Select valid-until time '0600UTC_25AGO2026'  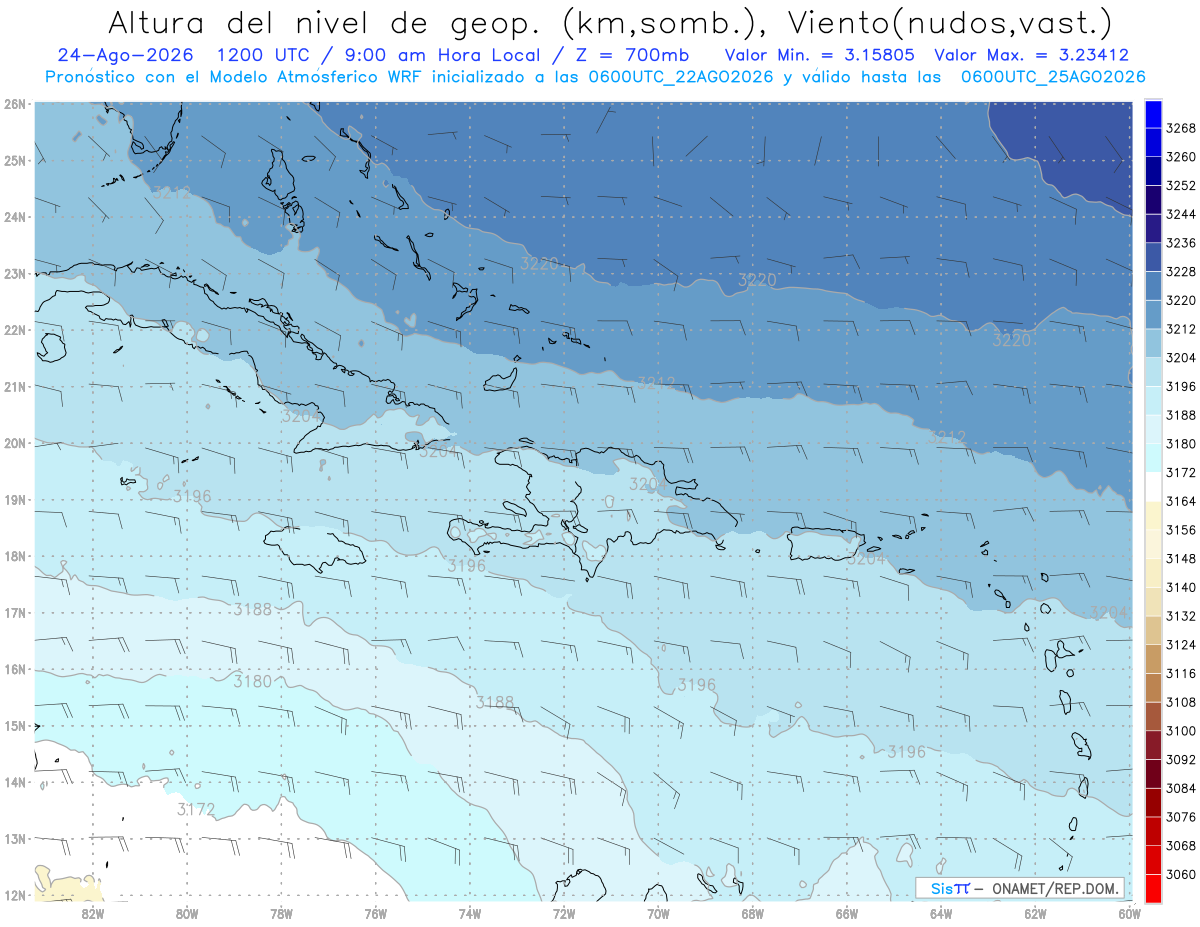[x=1053, y=77]
